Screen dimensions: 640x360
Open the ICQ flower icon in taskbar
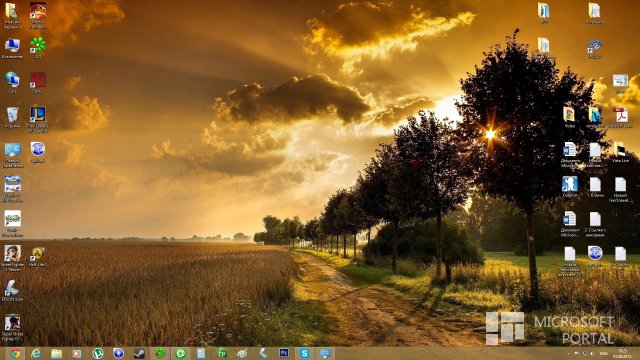pyautogui.click(x=160, y=353)
